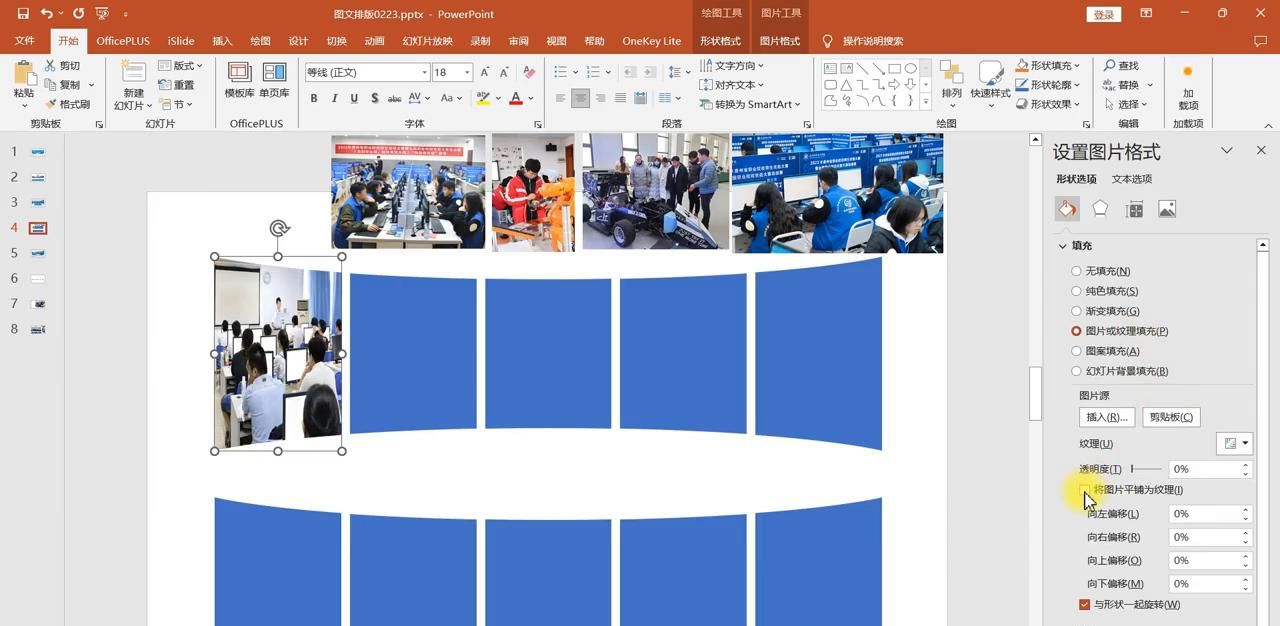Open Add-ins (加载项) button
This screenshot has height=626, width=1280.
[x=1188, y=85]
